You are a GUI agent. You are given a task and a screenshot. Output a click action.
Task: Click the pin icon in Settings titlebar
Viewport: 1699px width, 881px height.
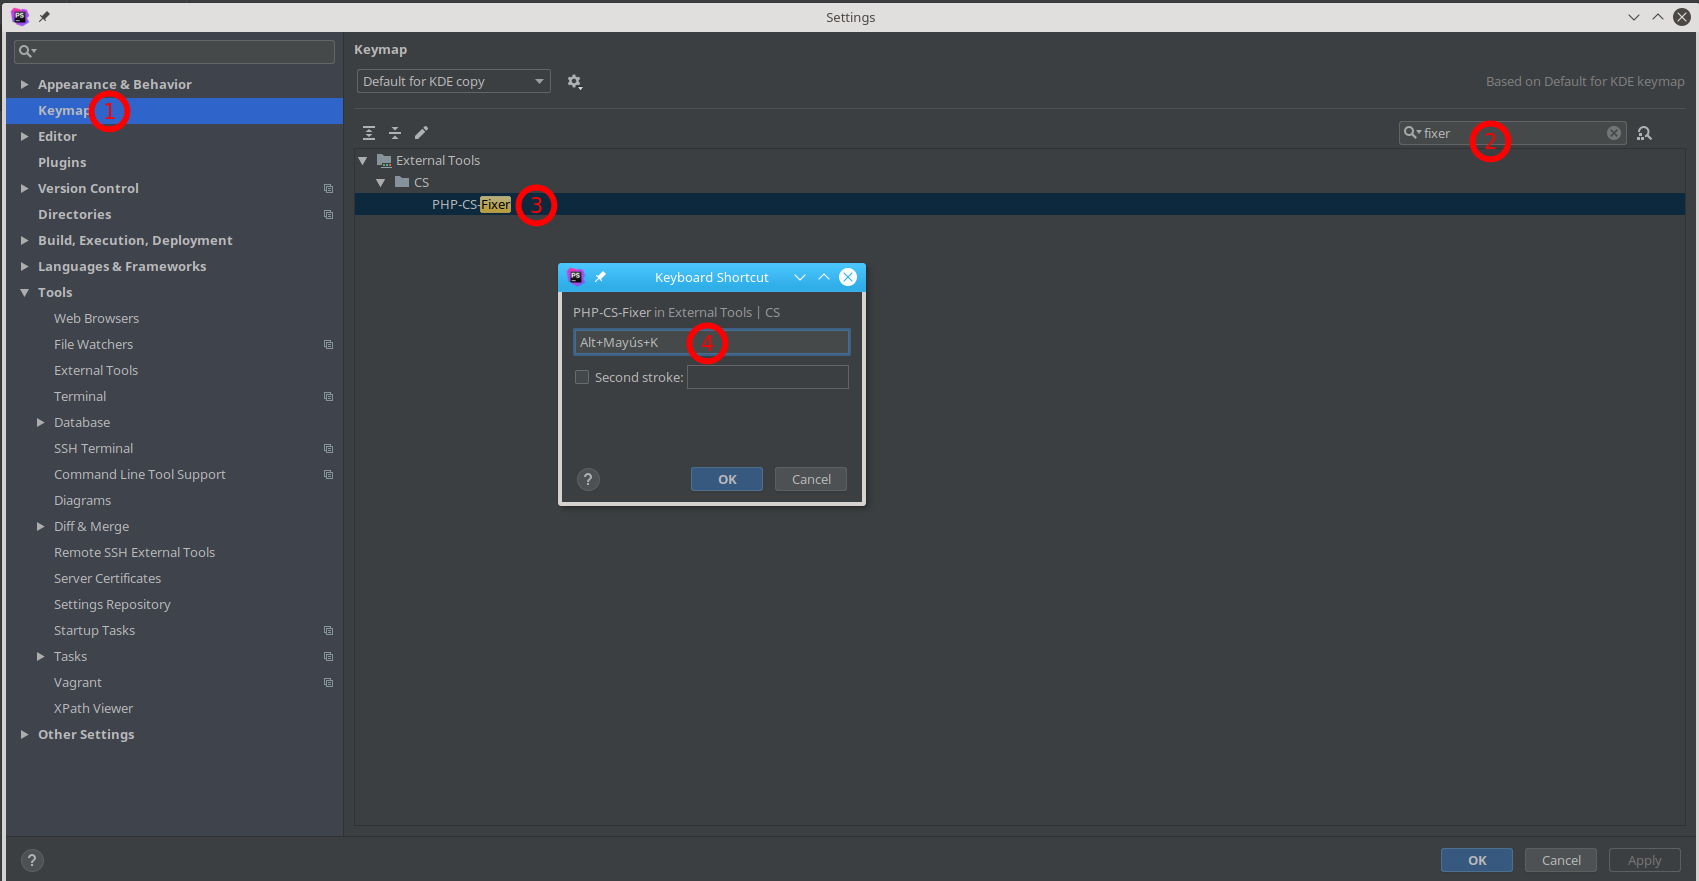coord(44,17)
